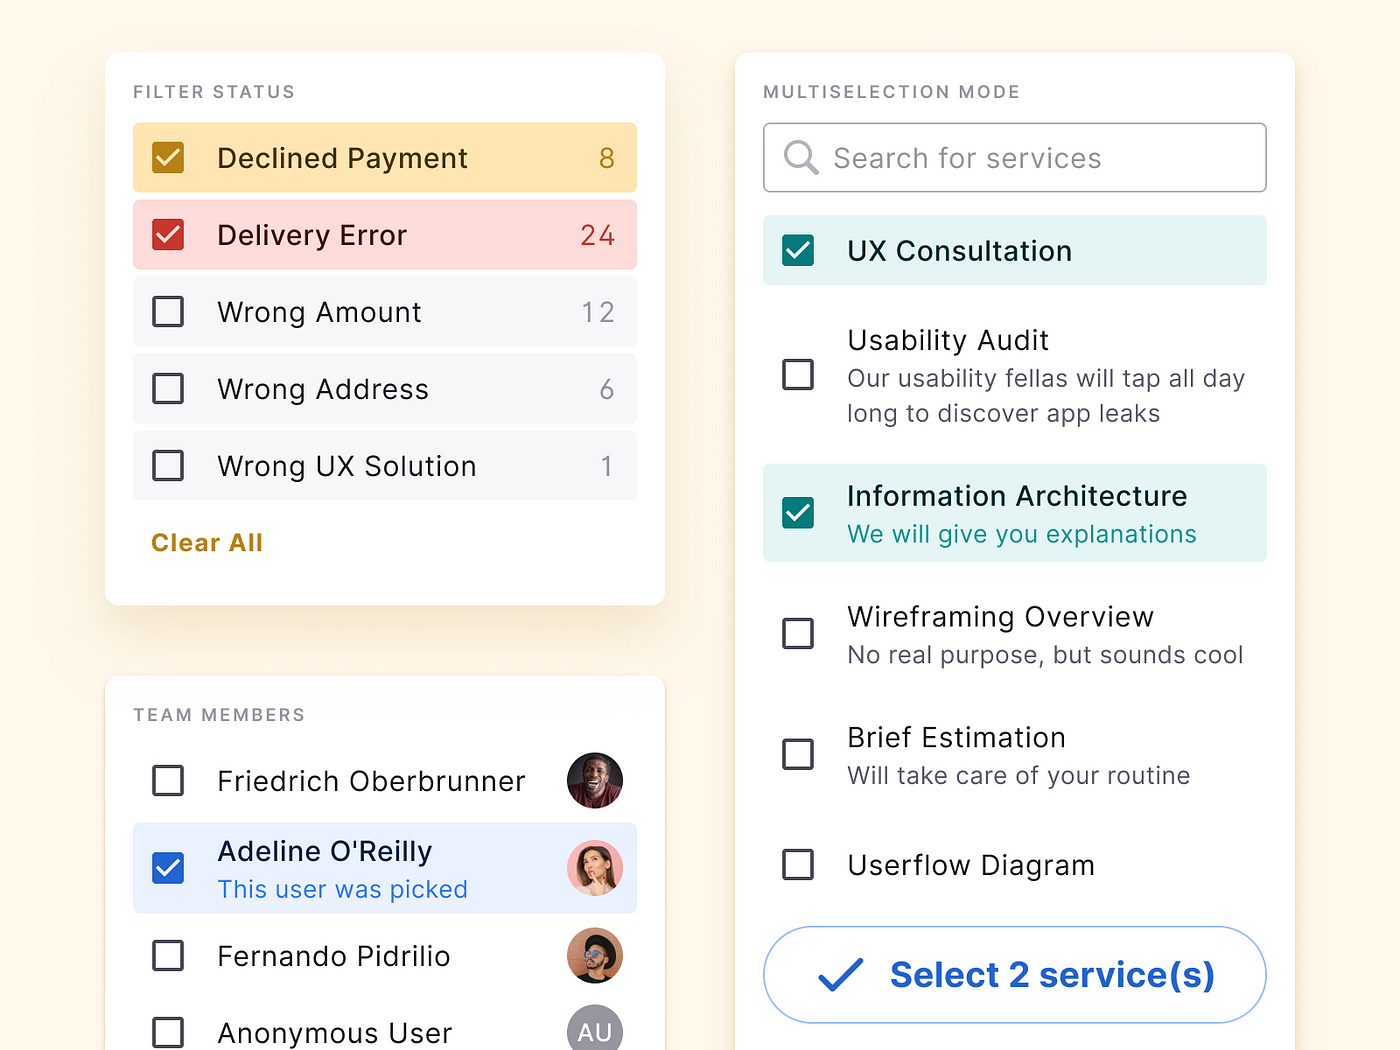
Task: Click 'Our usability fellas' description text
Action: [x=1046, y=396]
